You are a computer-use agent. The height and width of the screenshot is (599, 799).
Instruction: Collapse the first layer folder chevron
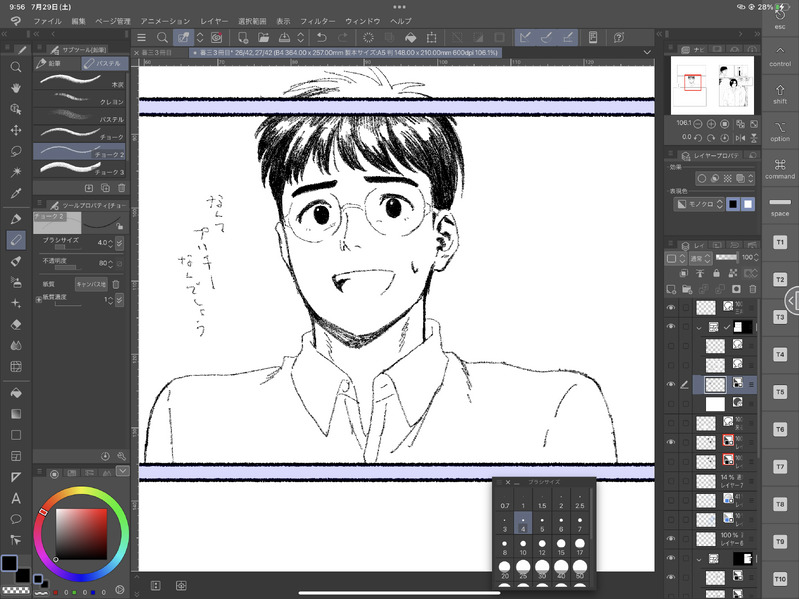tap(699, 327)
